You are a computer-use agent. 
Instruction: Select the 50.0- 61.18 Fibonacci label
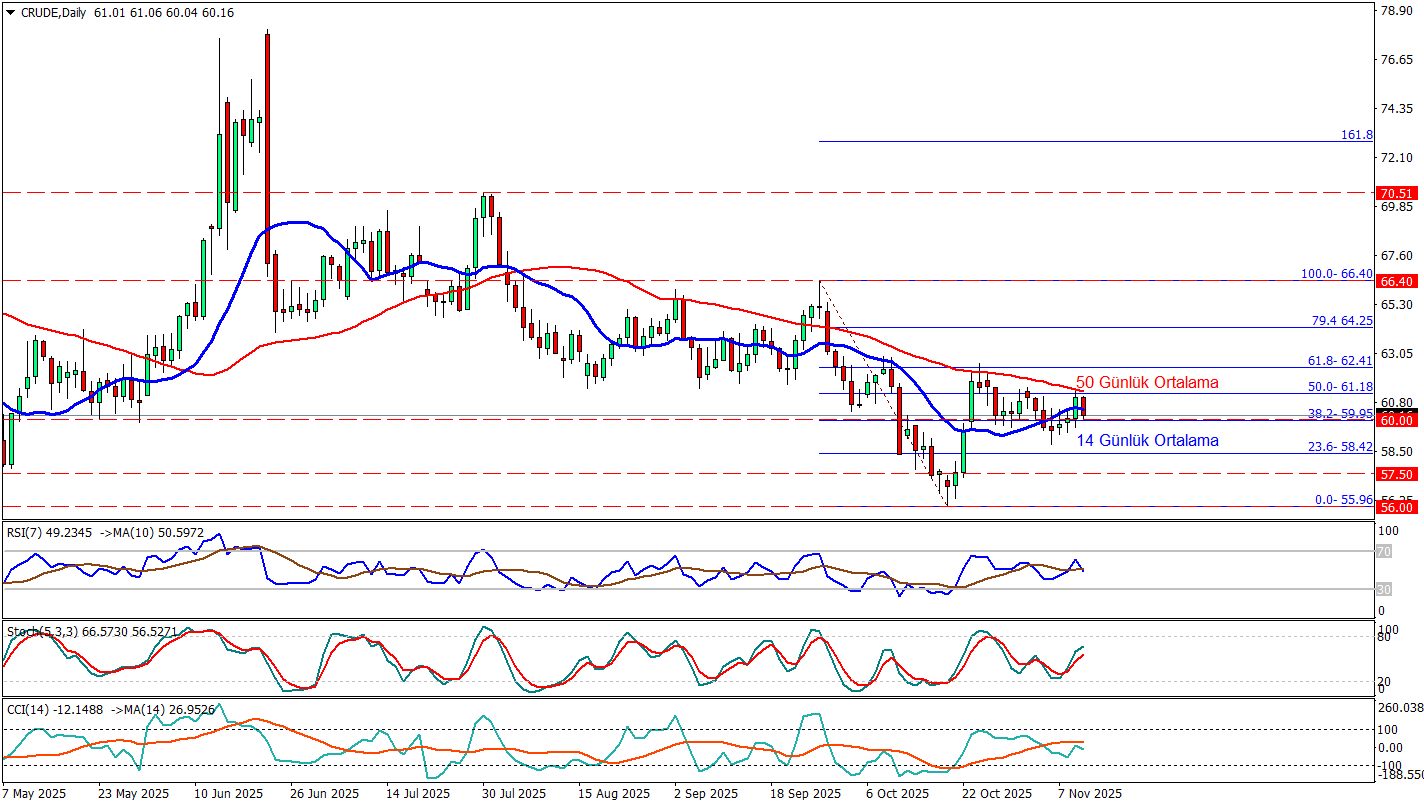pyautogui.click(x=1342, y=386)
